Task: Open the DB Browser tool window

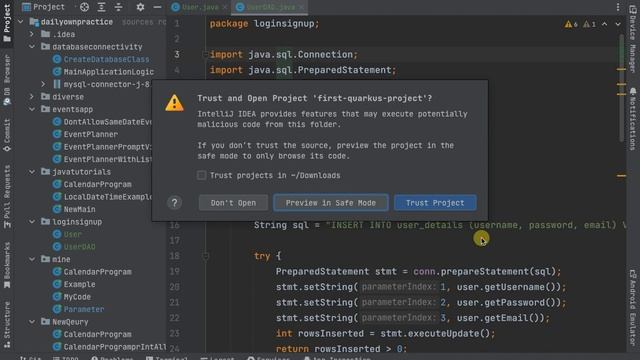Action: (x=7, y=80)
